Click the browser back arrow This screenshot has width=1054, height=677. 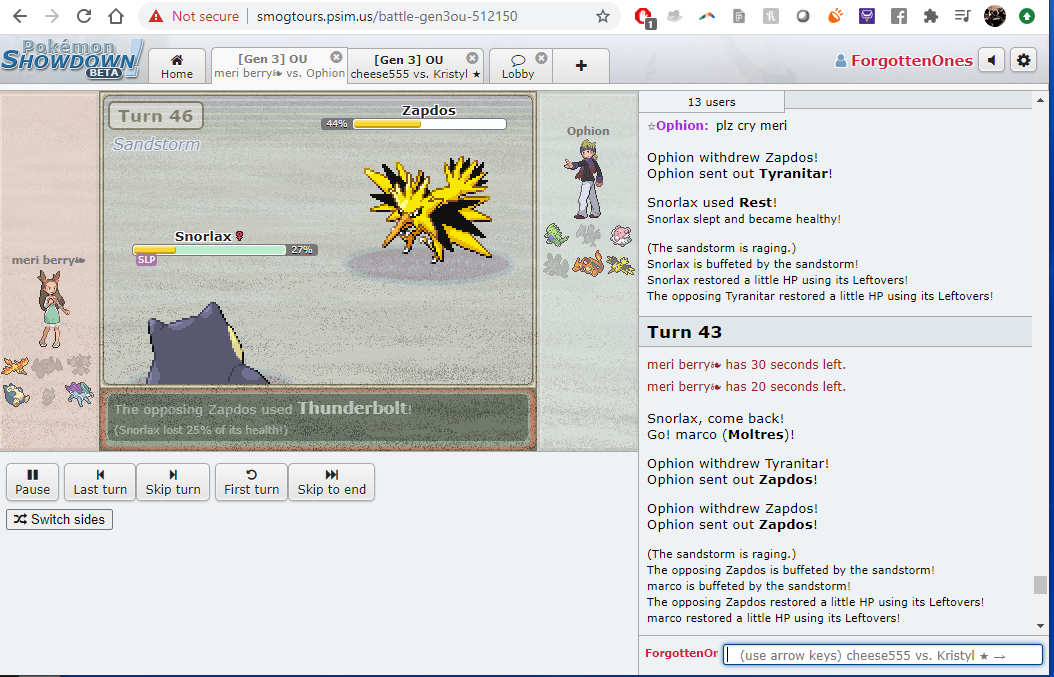(x=20, y=16)
